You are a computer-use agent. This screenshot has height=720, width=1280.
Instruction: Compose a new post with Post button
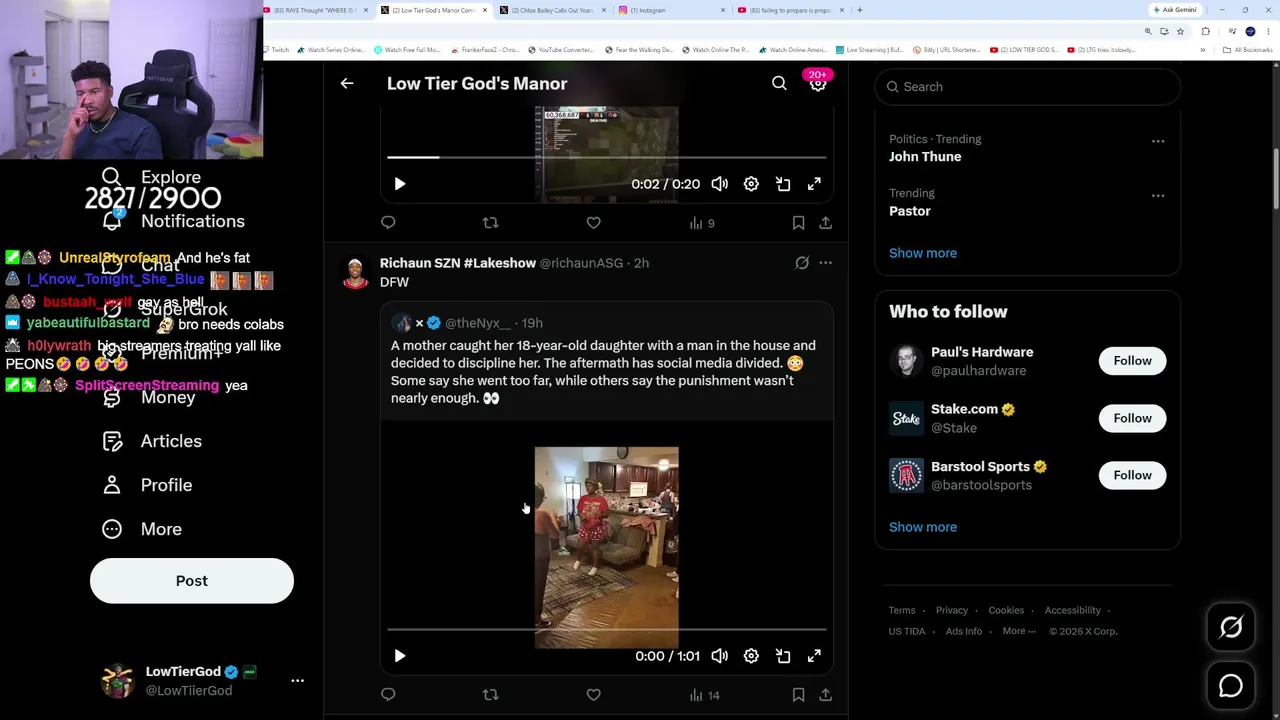coord(192,581)
